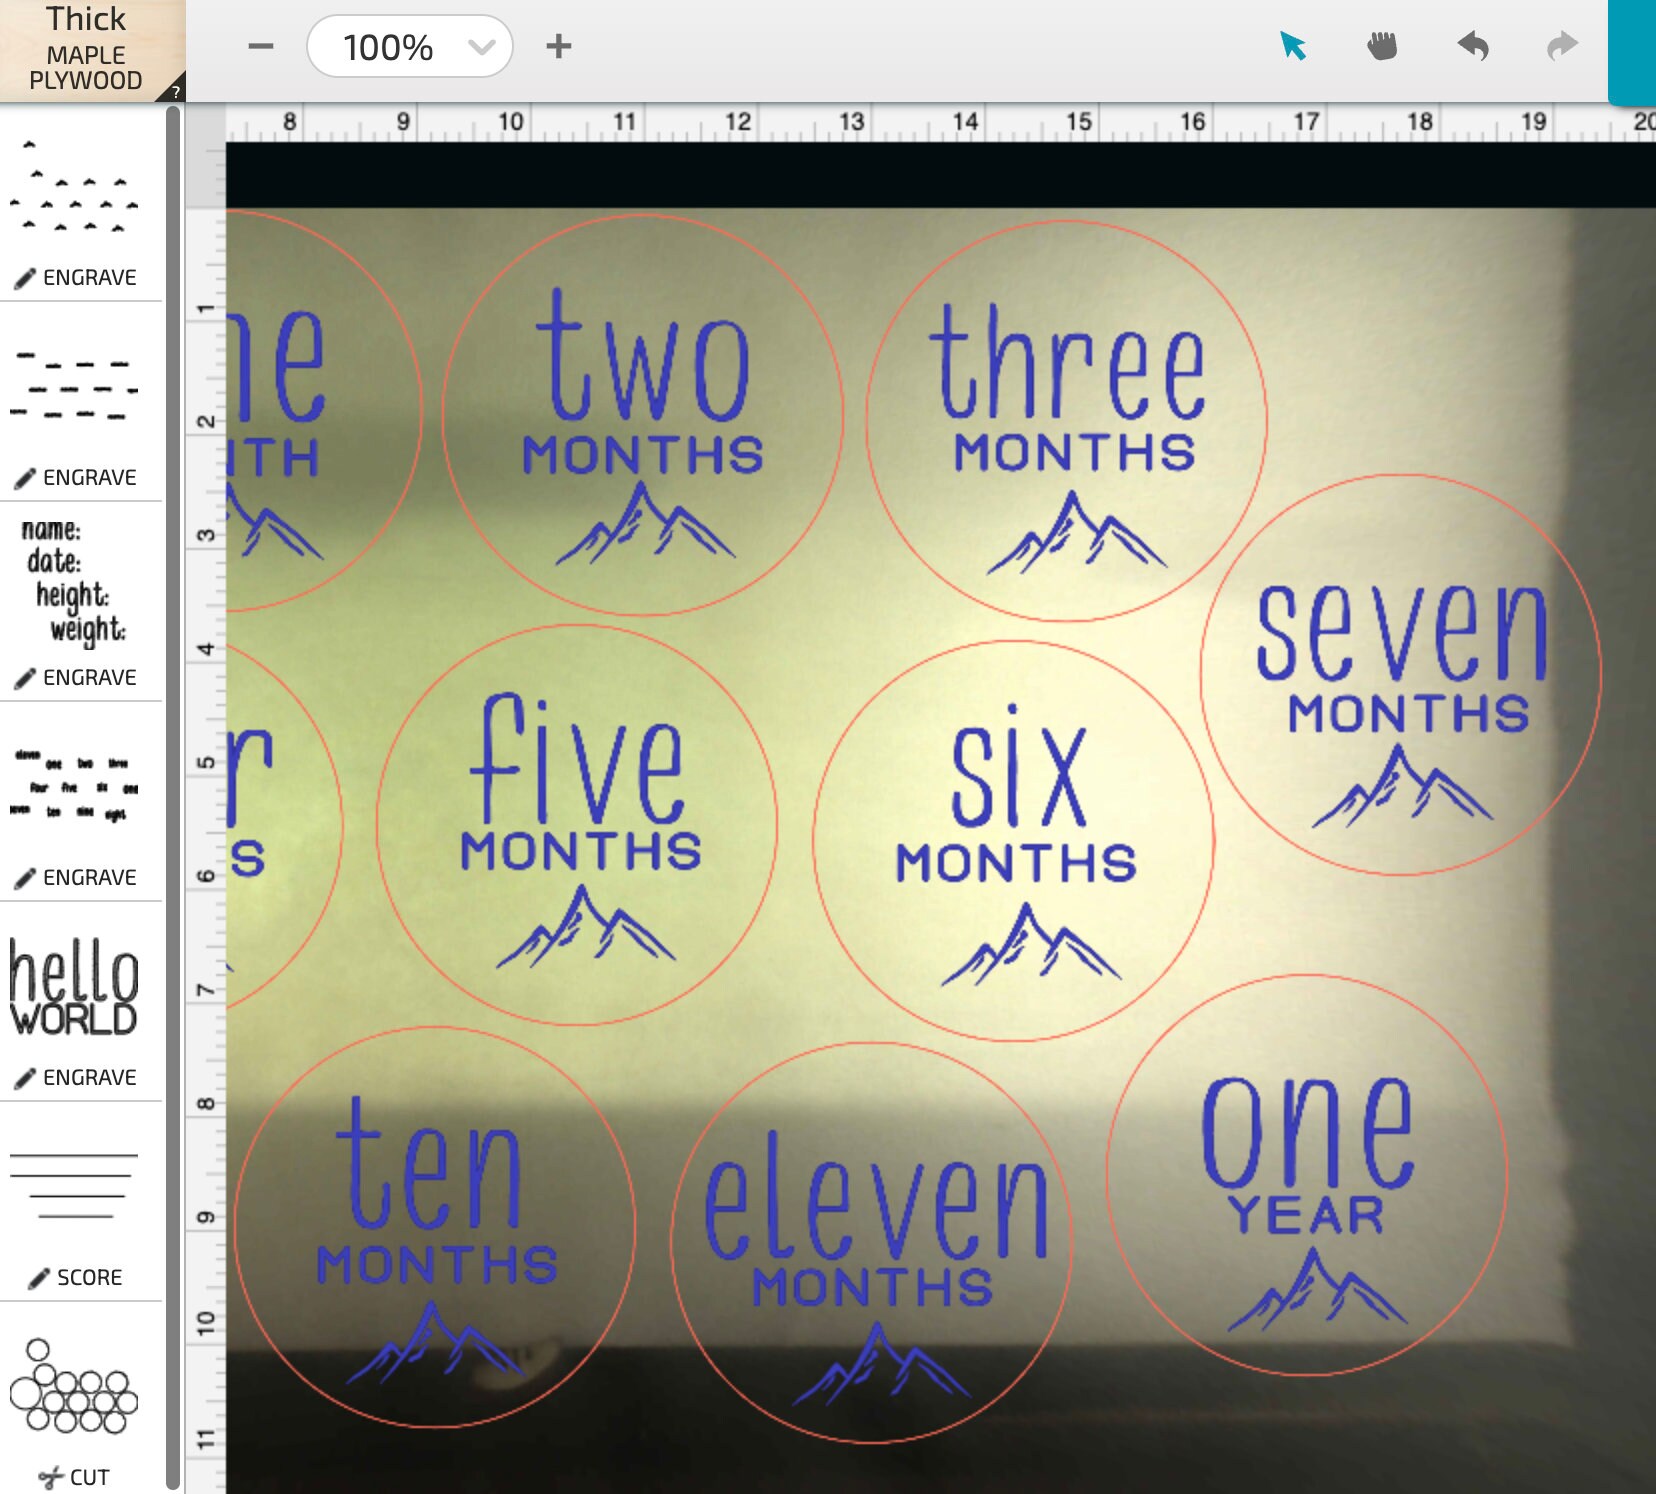
Task: Select the hello WORLD engrave thumbnail
Action: point(74,986)
